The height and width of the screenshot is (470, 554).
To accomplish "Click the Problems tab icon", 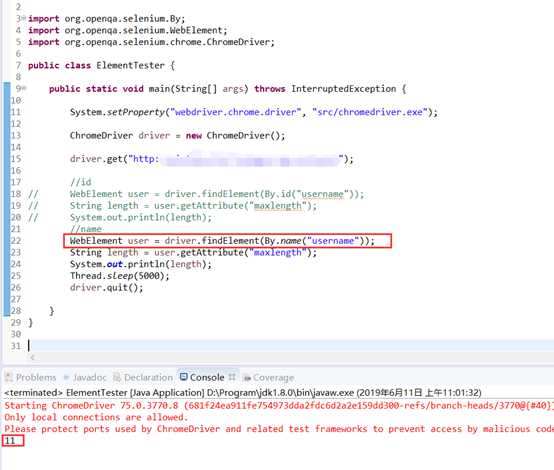I will click(9, 377).
